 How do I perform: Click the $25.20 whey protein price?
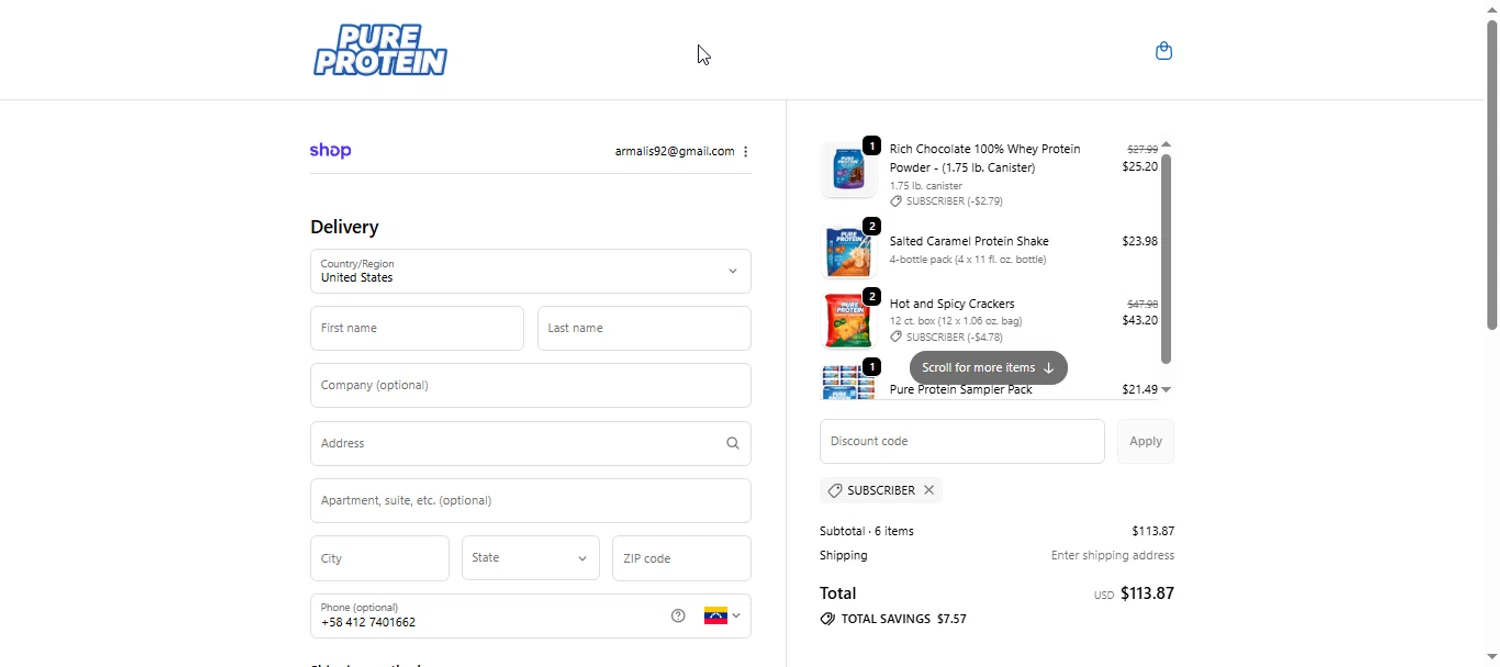(1140, 167)
